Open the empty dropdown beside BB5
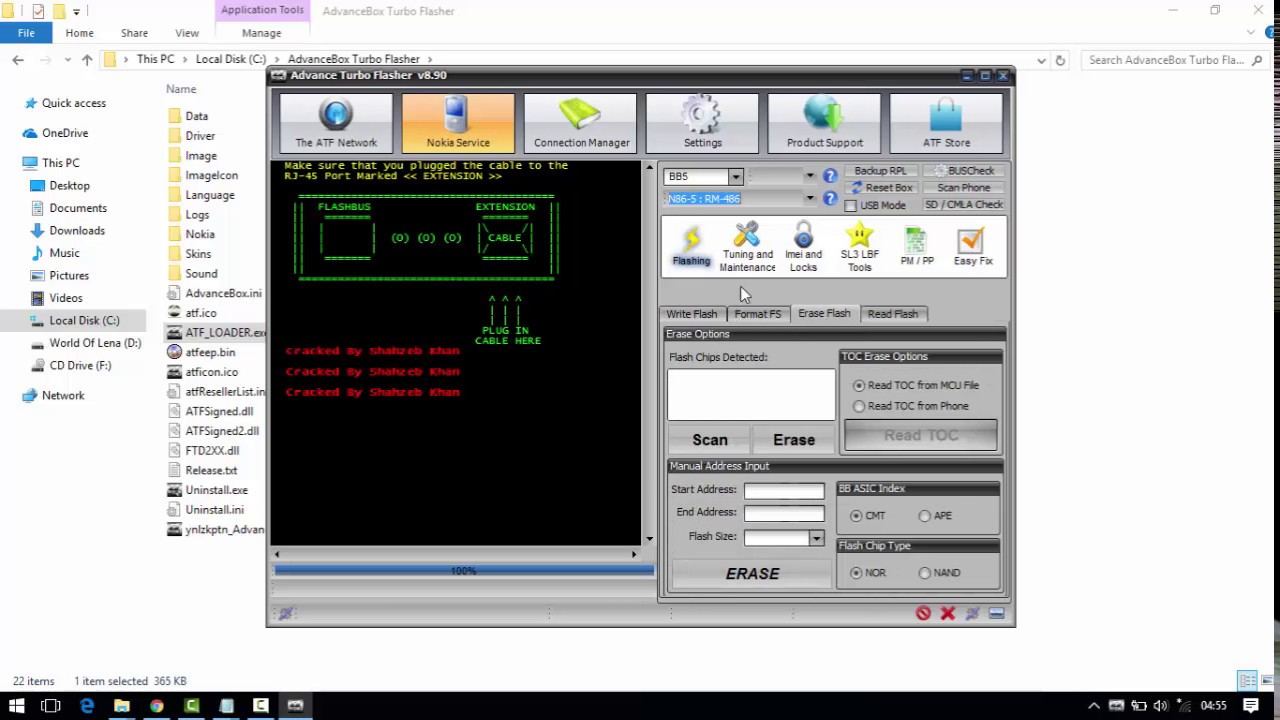 click(x=810, y=177)
